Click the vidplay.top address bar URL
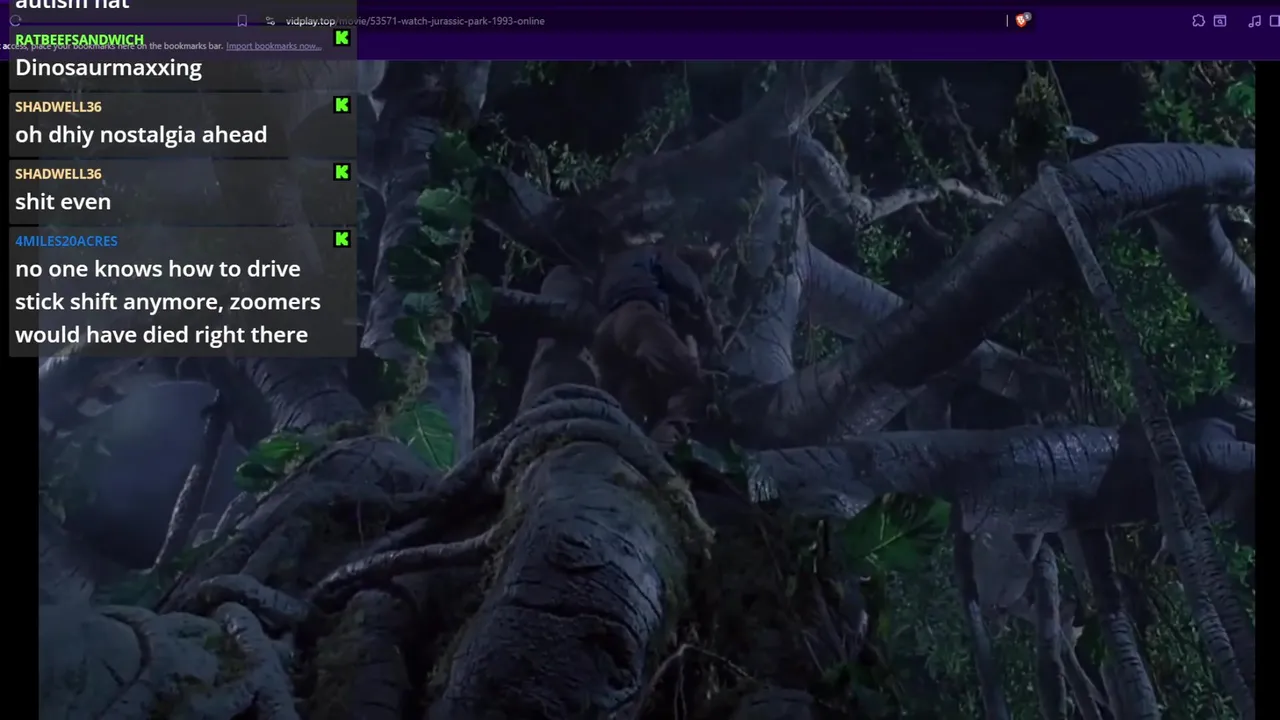Image resolution: width=1280 pixels, height=720 pixels. point(415,21)
